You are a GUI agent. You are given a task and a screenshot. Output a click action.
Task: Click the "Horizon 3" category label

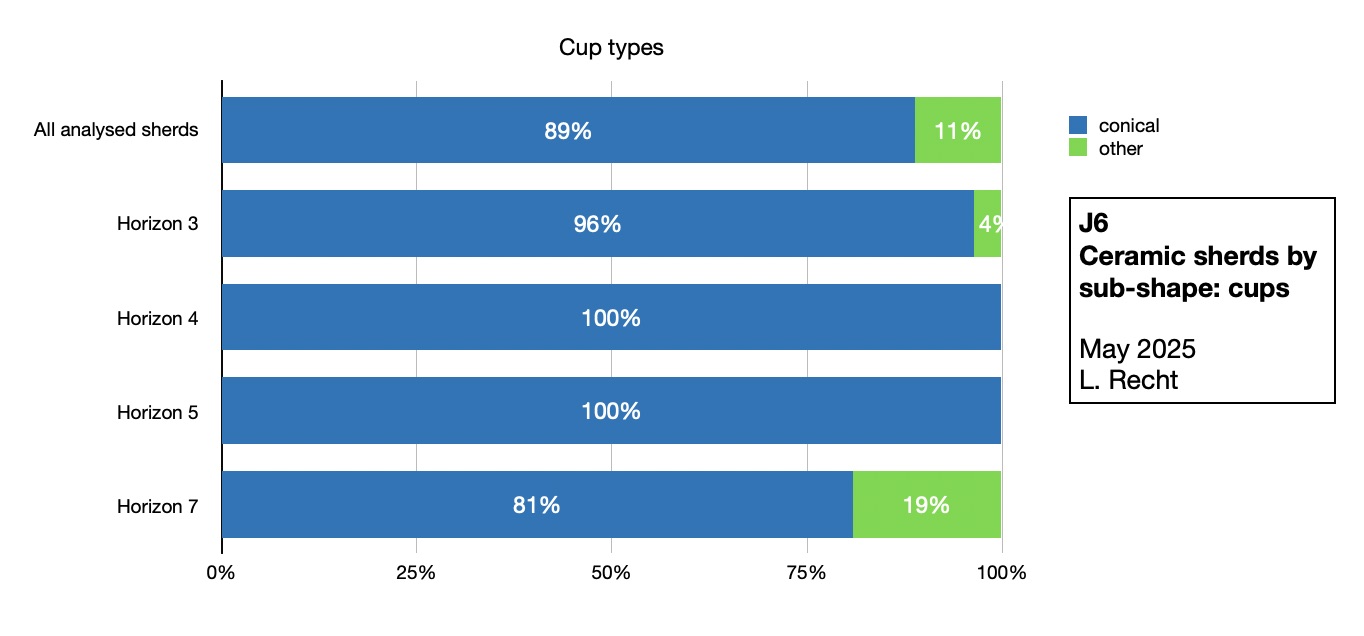(x=157, y=224)
